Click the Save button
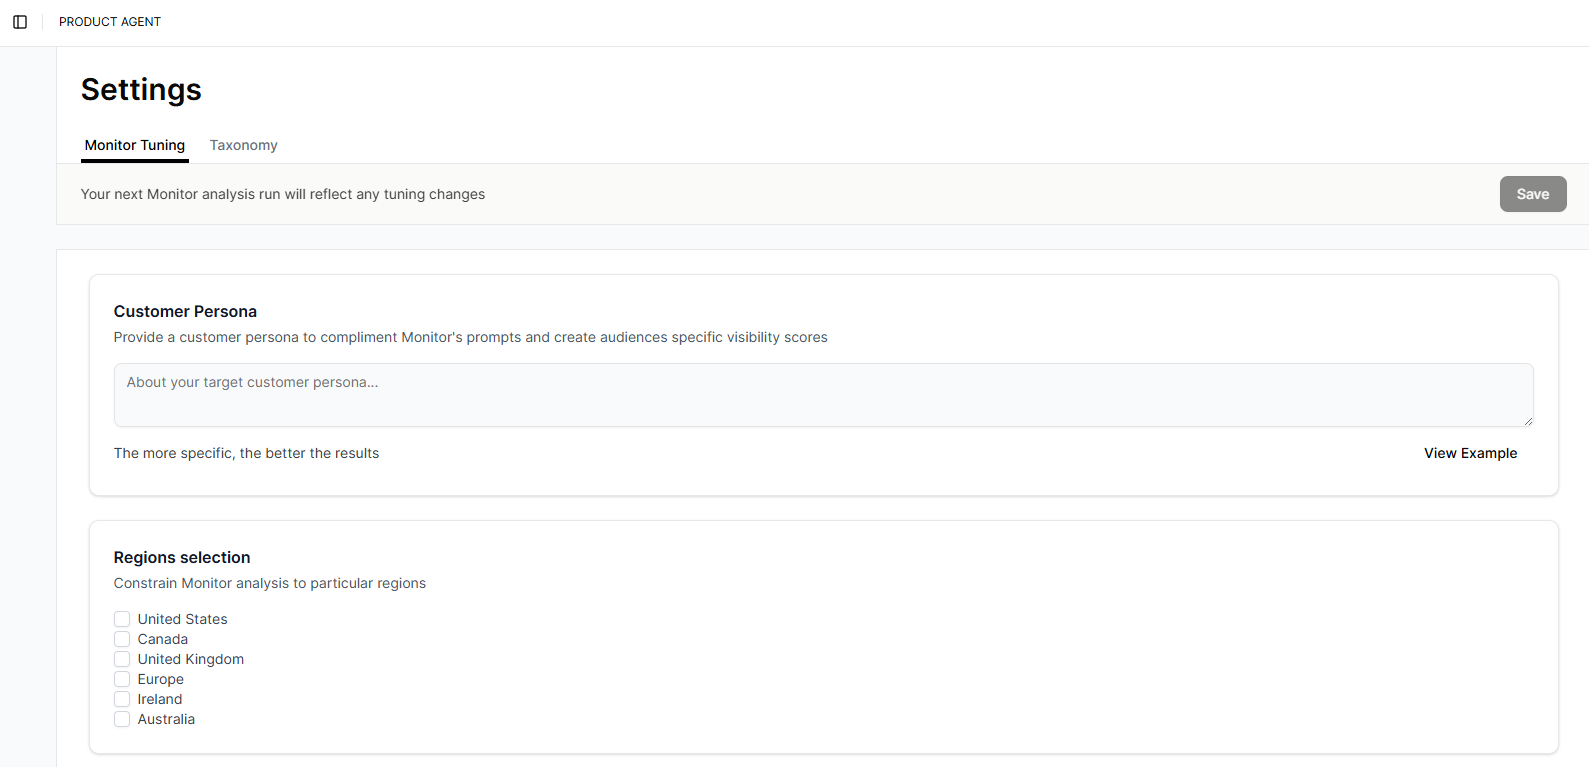Viewport: 1589px width, 767px height. pos(1533,194)
